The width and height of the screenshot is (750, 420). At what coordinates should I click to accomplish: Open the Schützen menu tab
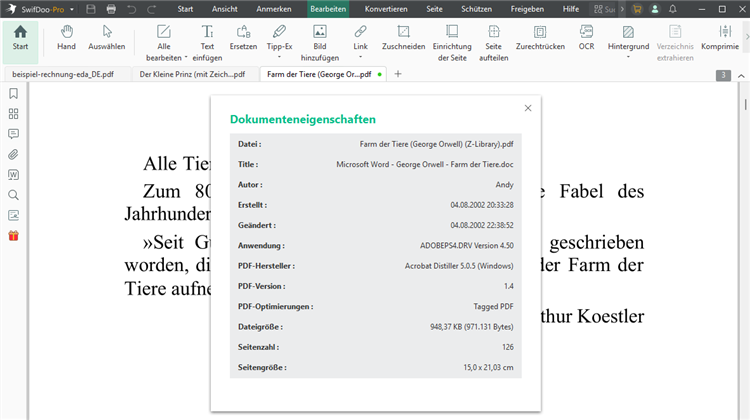click(x=476, y=9)
